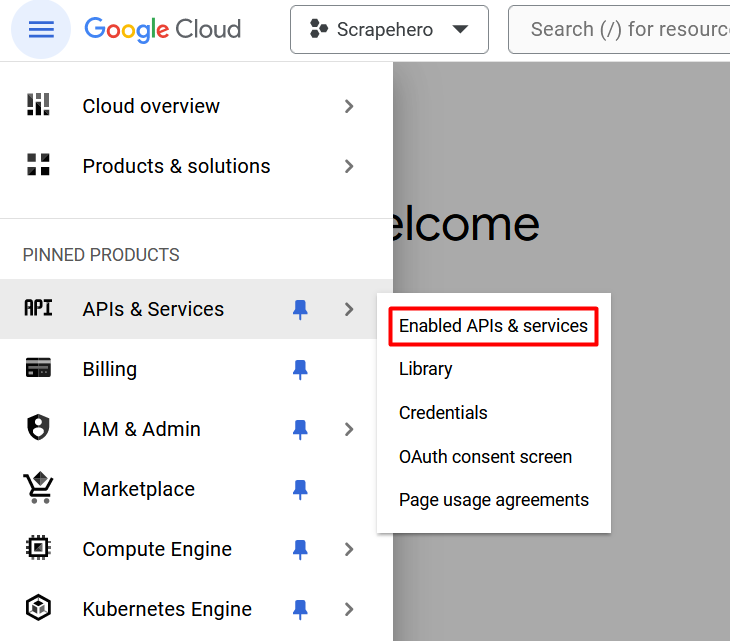Click the project selector dropdown arrow
Viewport: 730px width, 641px height.
click(460, 29)
